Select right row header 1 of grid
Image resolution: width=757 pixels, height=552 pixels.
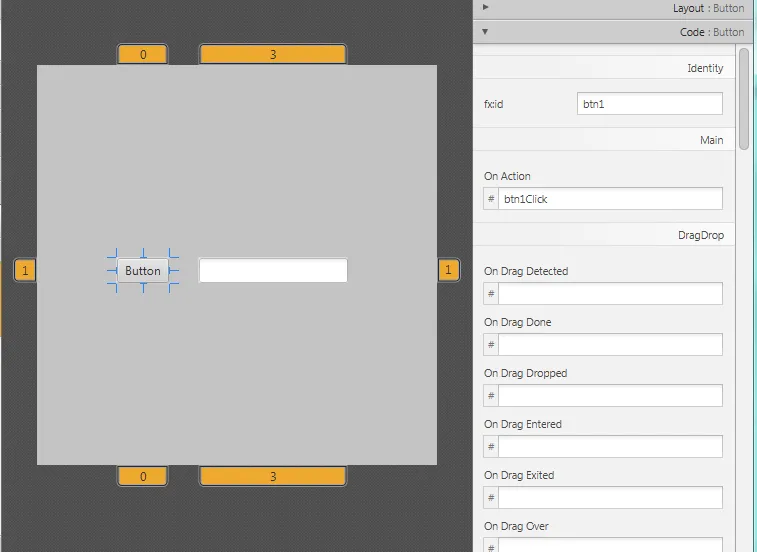[x=449, y=270]
